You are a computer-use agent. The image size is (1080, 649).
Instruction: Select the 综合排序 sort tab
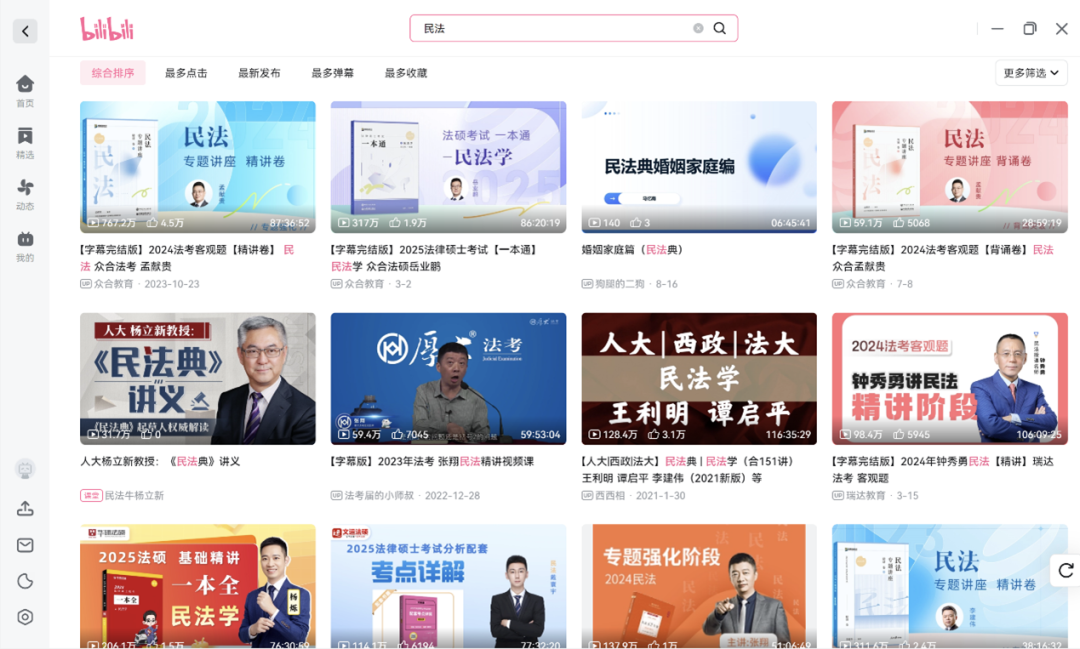point(113,73)
